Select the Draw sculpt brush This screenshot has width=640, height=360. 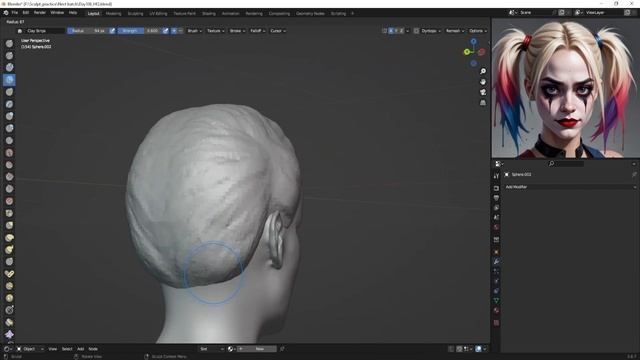pos(9,43)
